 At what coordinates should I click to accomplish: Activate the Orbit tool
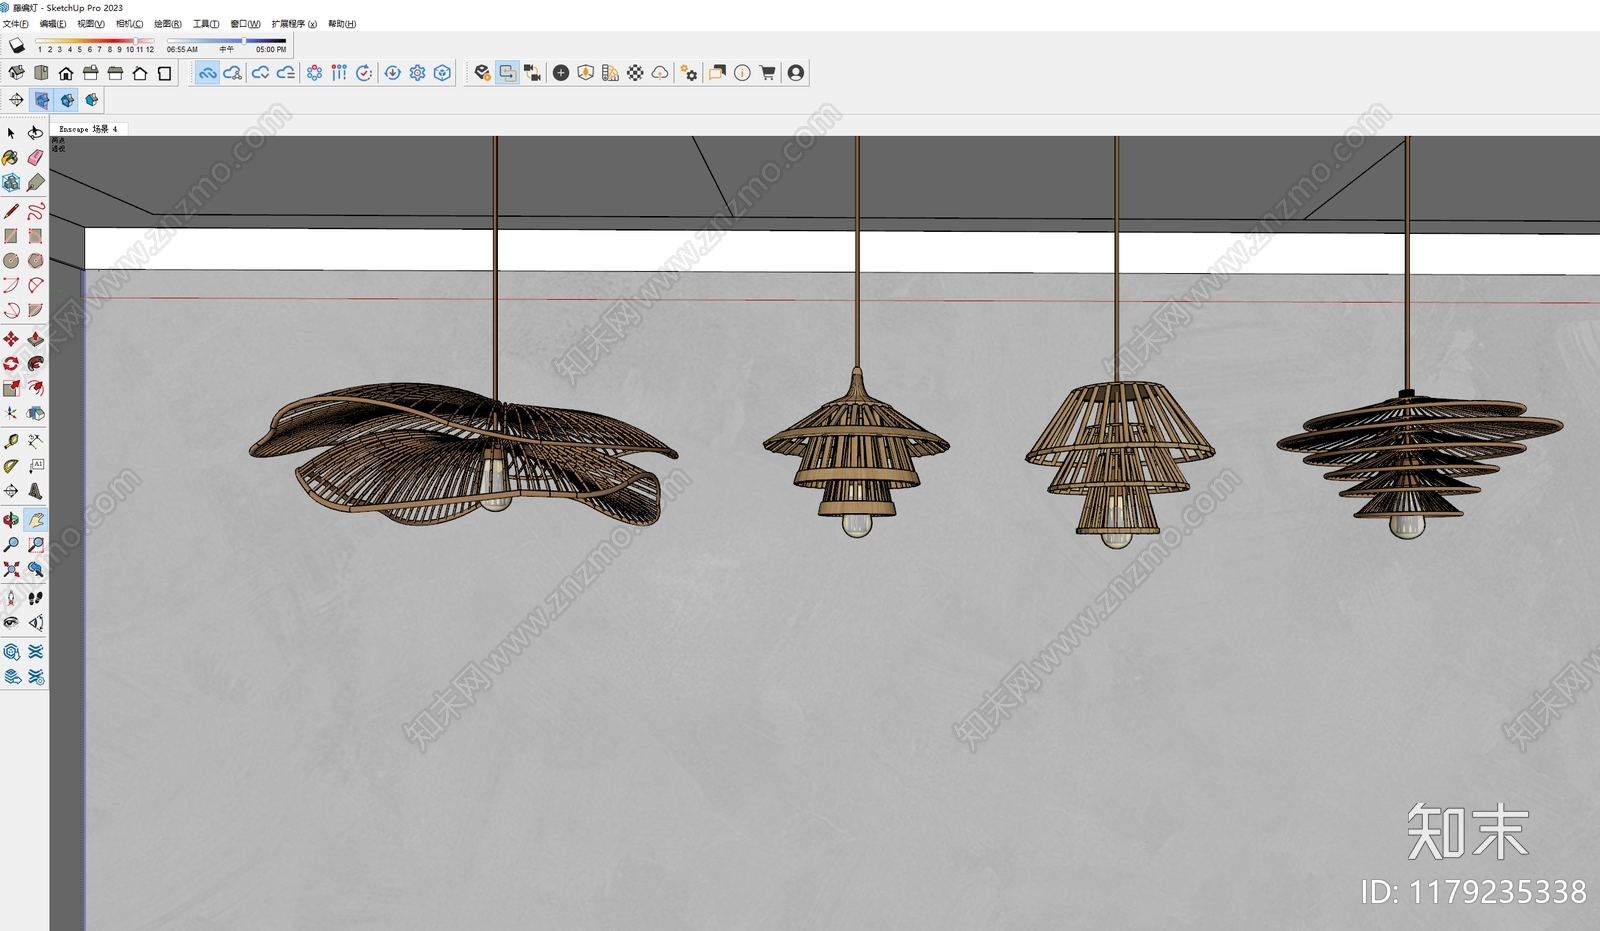(11, 520)
